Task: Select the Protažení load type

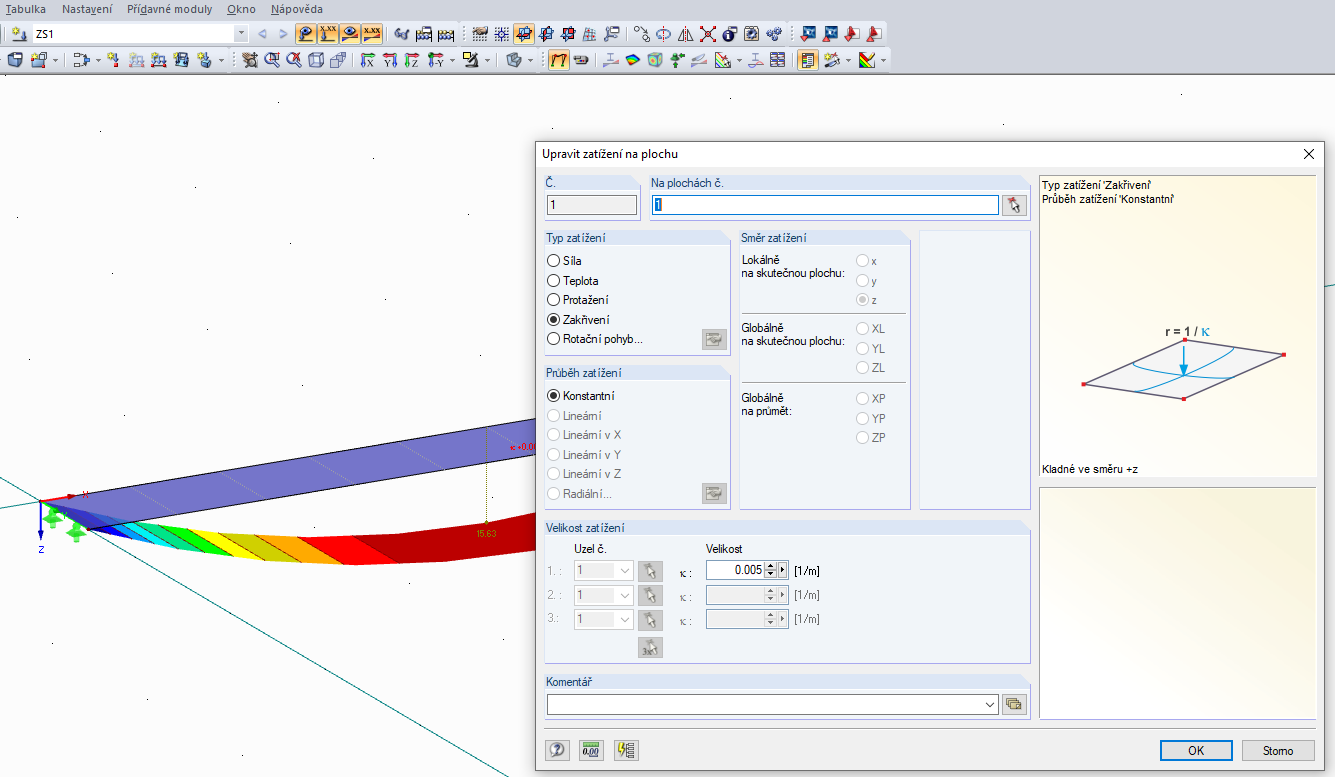Action: tap(578, 300)
